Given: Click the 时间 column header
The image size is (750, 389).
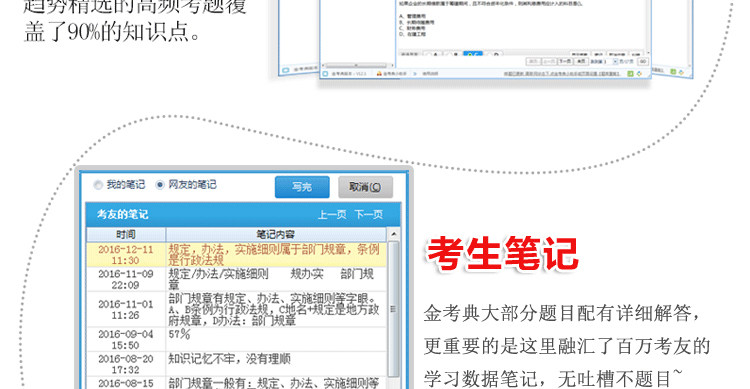Looking at the screenshot, I should tap(126, 234).
